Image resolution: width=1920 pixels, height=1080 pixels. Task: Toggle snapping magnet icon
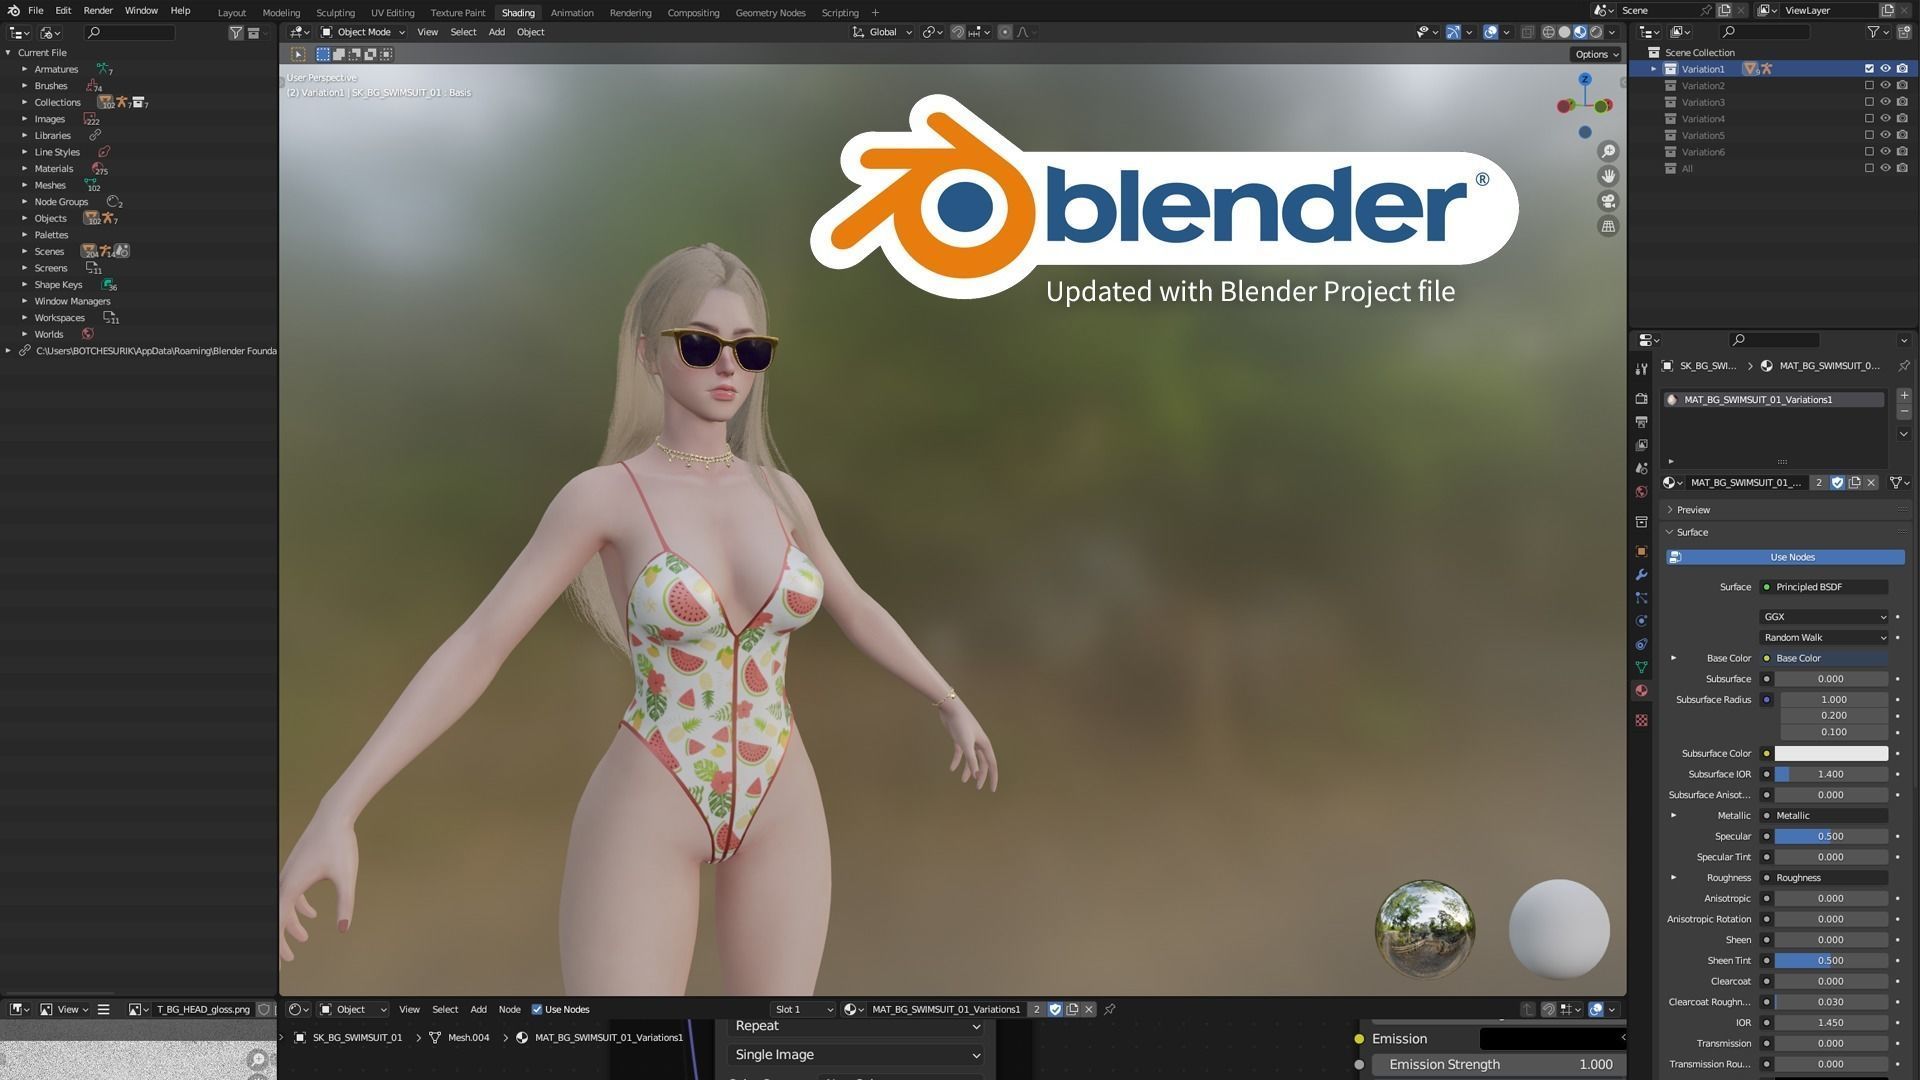(x=957, y=32)
